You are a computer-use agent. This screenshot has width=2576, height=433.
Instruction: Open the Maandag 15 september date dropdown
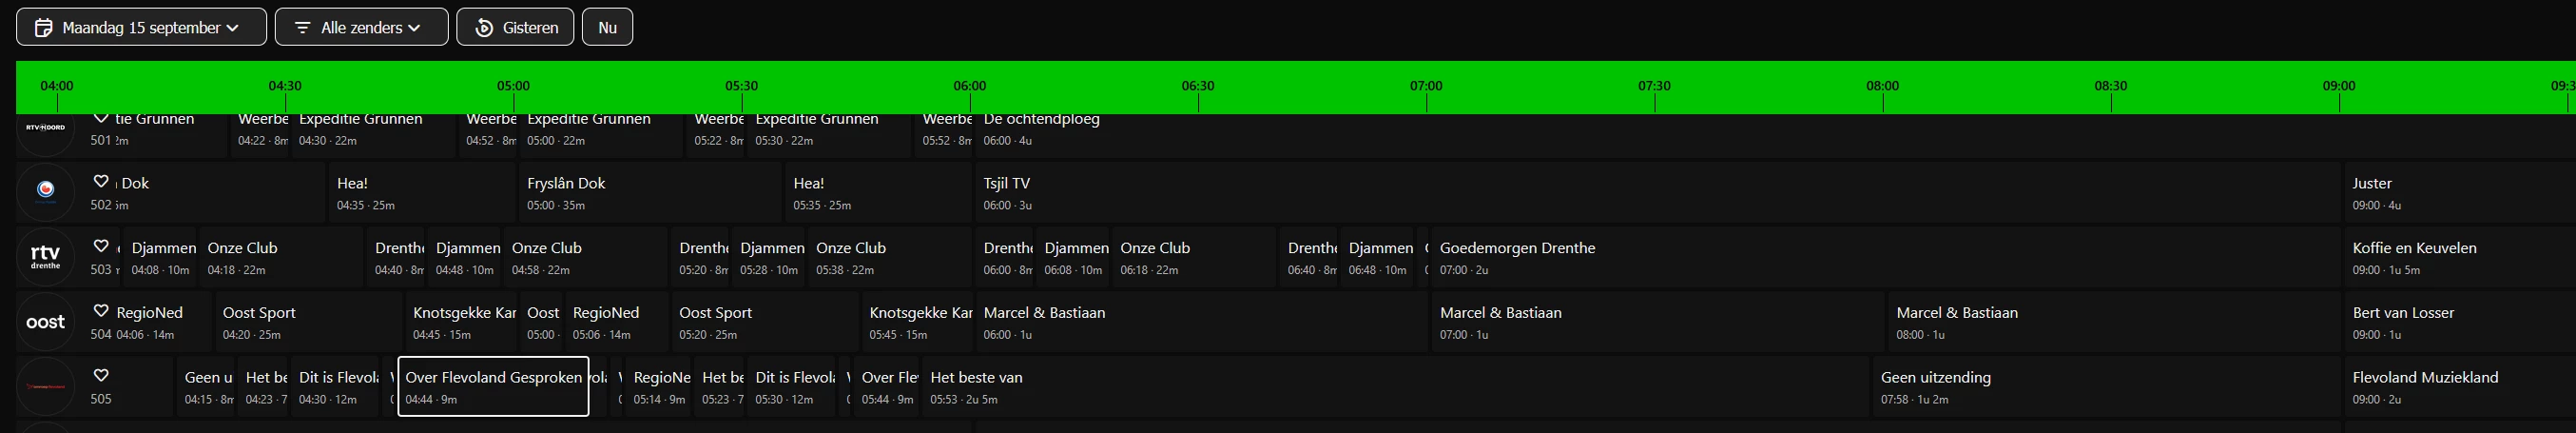click(141, 28)
